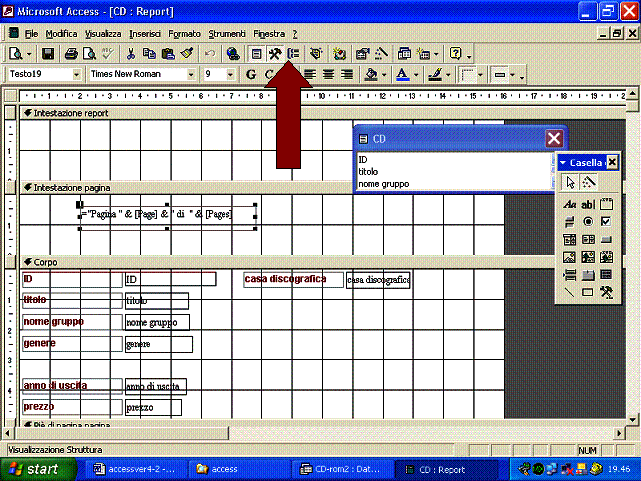Open the Special Effect dropdown arrow
Screen dimensions: 641x481
pos(512,75)
